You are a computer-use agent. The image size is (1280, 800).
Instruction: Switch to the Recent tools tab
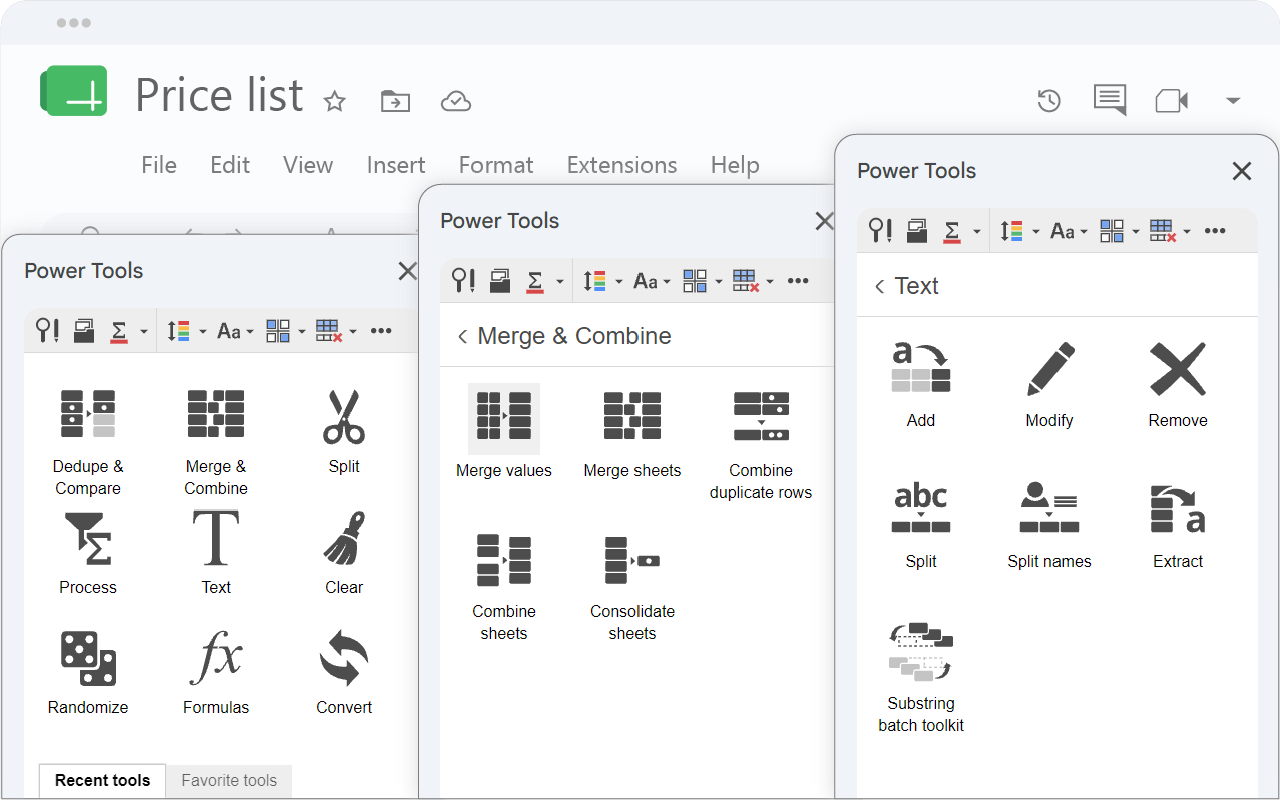click(103, 781)
